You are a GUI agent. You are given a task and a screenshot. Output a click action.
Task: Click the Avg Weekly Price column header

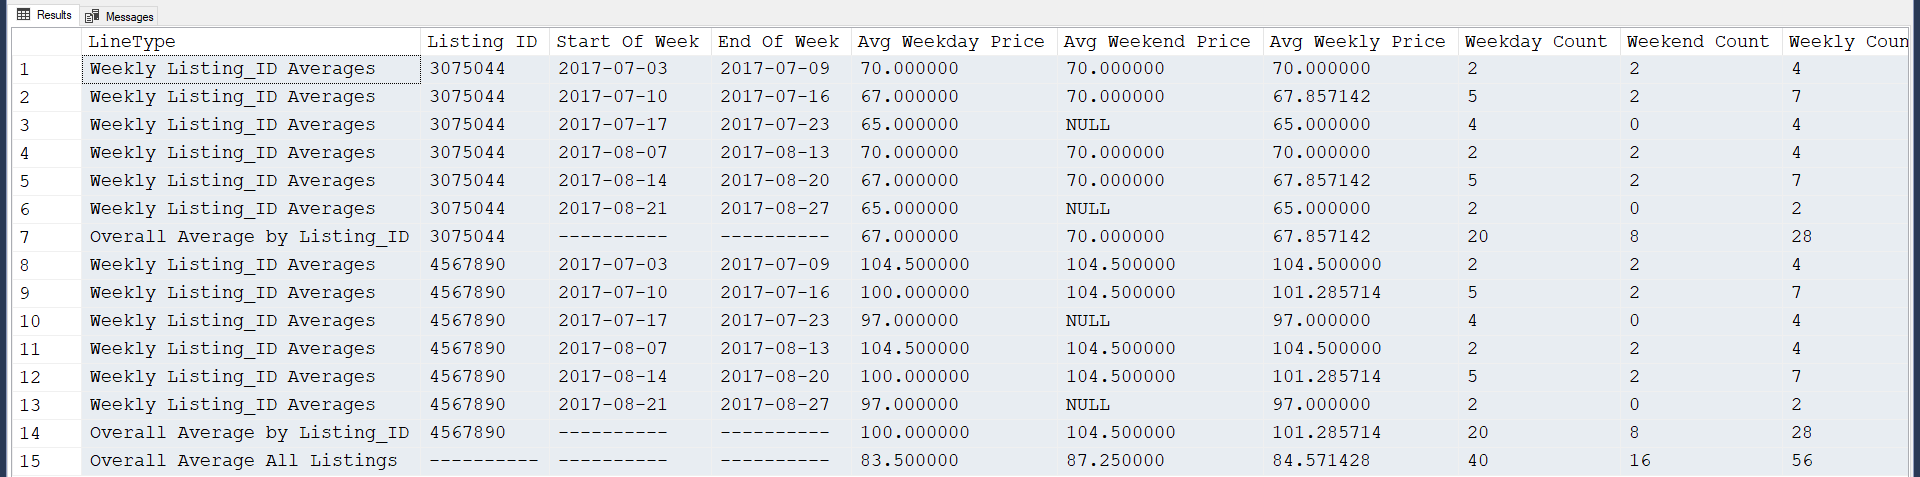point(1356,41)
